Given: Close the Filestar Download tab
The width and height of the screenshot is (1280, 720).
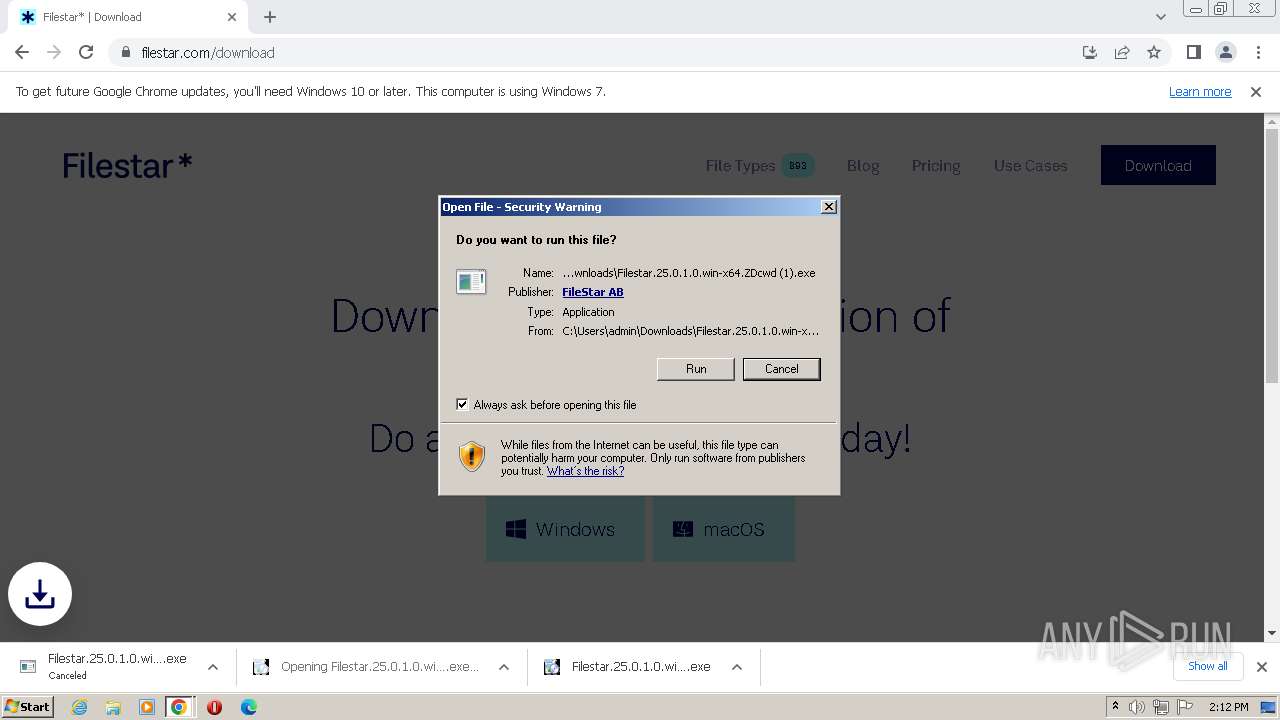Looking at the screenshot, I should (232, 17).
